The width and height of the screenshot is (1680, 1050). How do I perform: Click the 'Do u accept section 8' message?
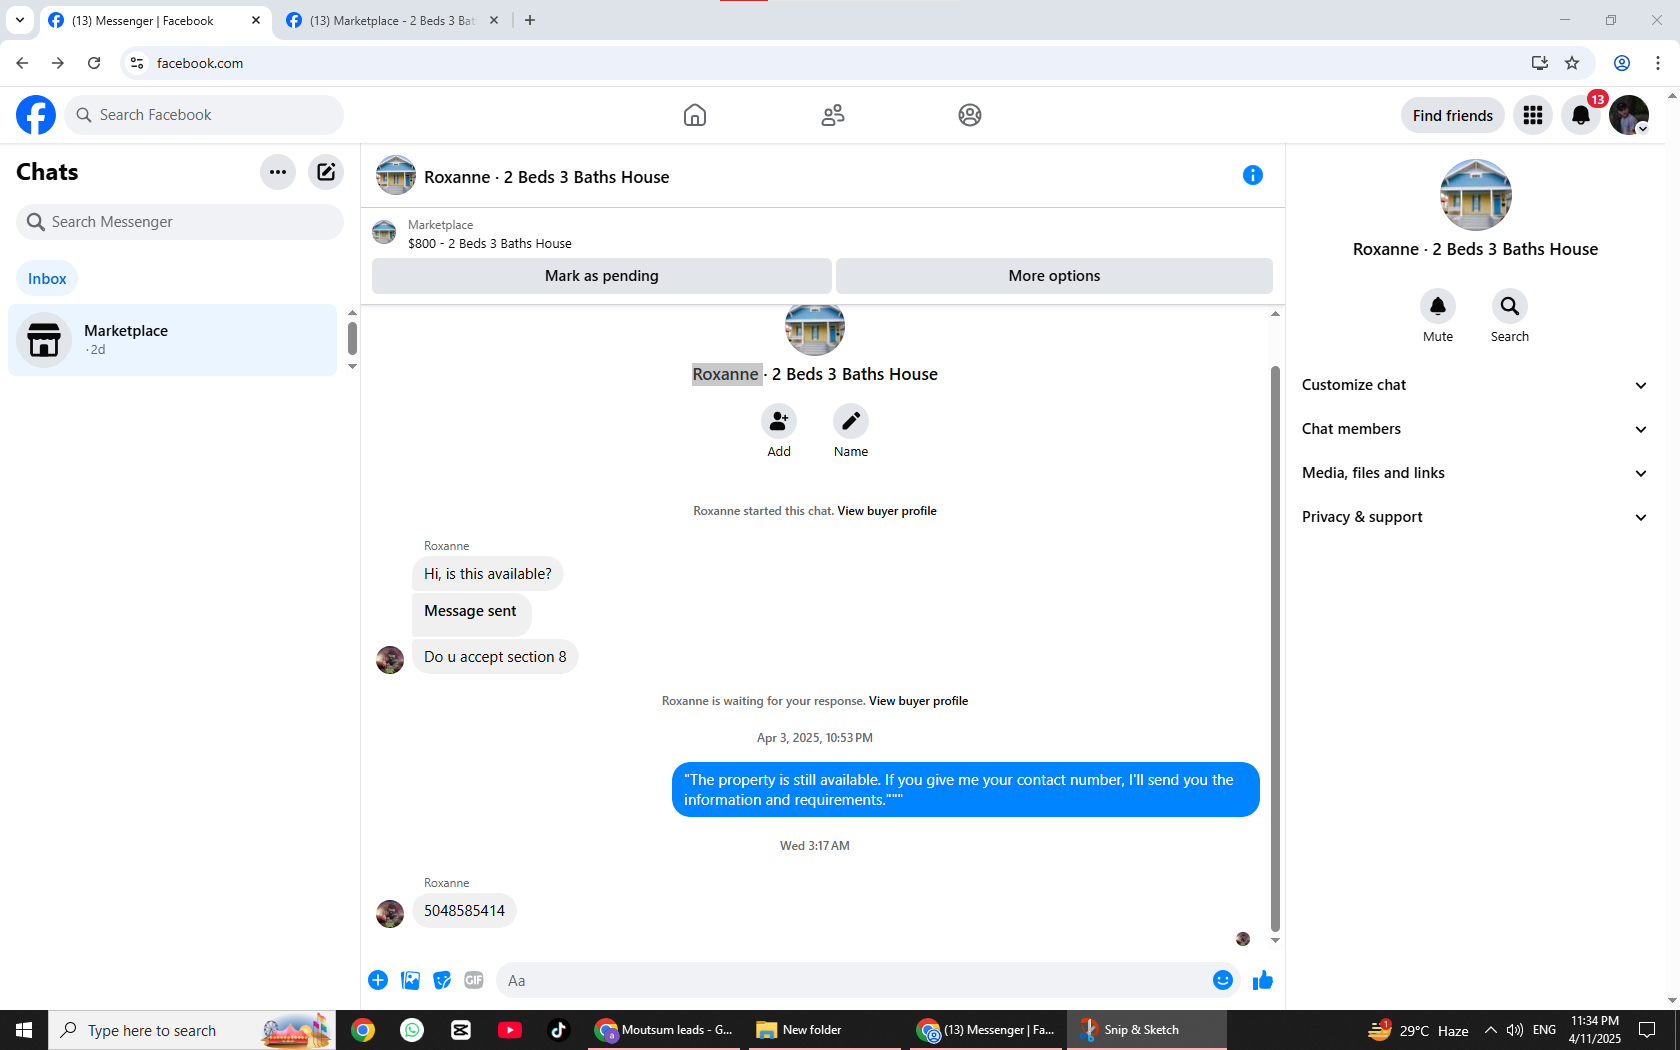point(495,657)
